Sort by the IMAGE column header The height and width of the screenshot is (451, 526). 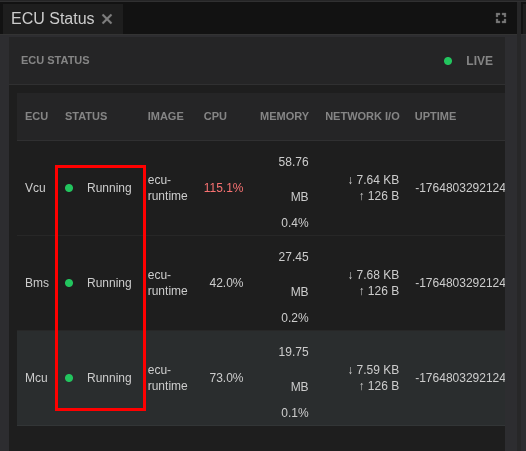pos(166,116)
